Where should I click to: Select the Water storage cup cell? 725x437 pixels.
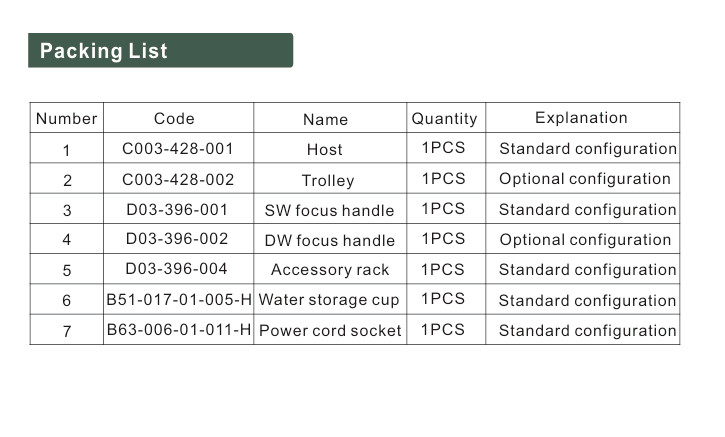point(329,300)
